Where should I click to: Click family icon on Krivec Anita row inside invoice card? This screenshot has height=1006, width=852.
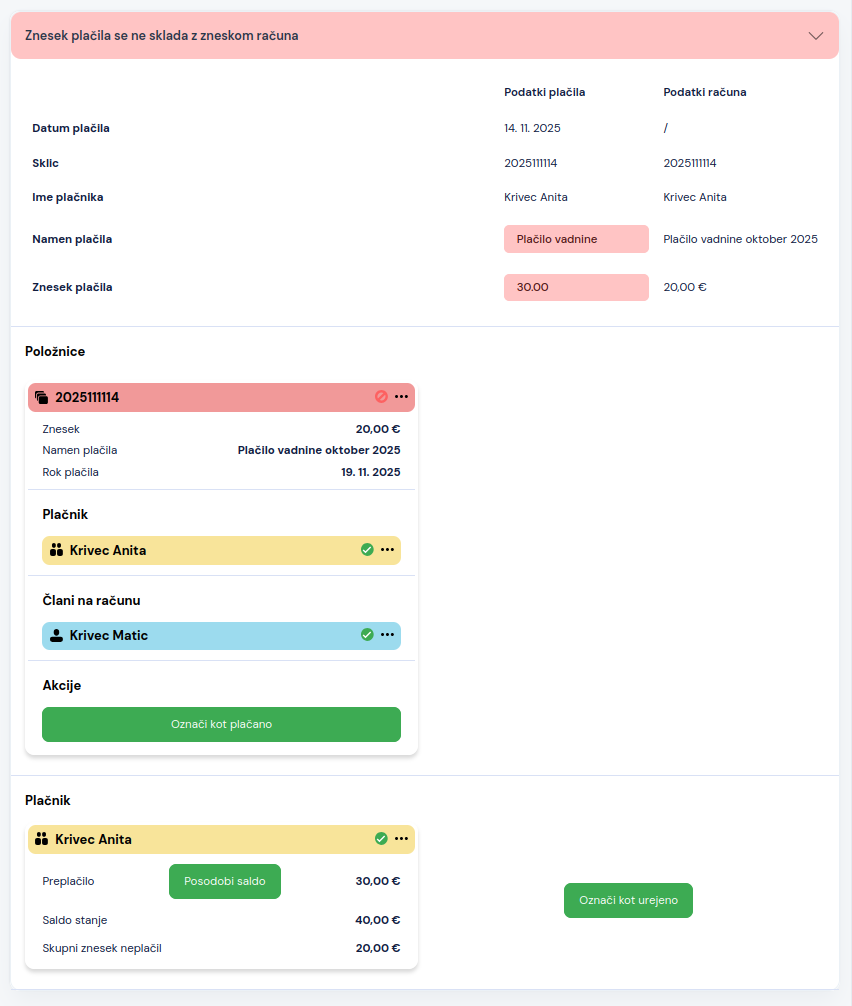(x=56, y=550)
